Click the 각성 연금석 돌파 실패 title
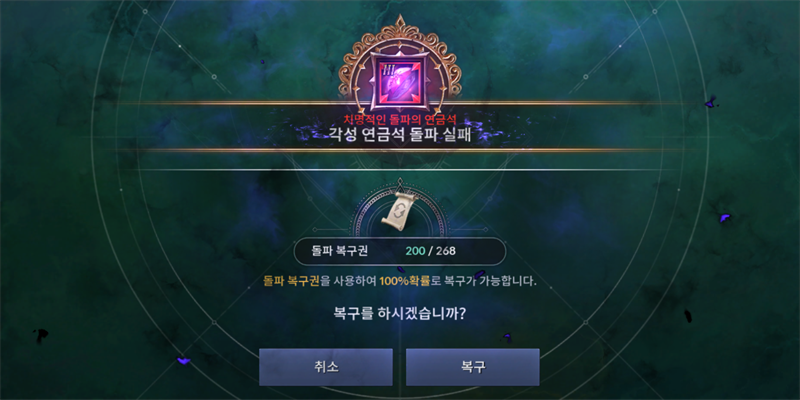The height and width of the screenshot is (400, 800). click(399, 136)
